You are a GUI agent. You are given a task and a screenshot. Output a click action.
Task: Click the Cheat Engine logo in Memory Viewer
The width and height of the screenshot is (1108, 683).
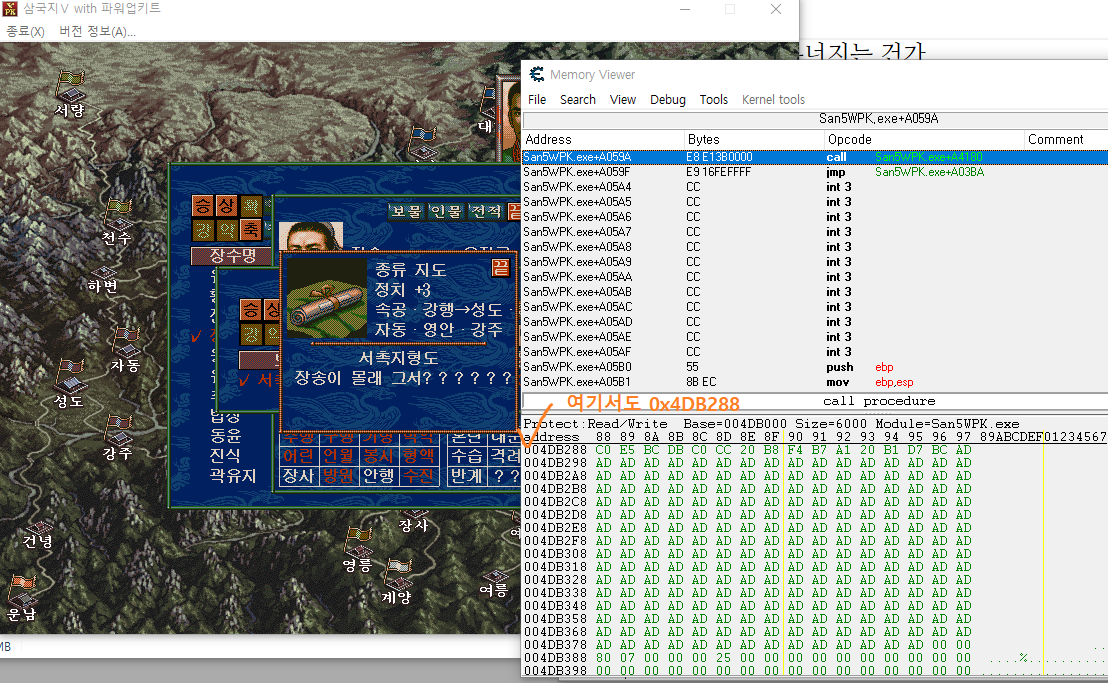click(x=536, y=74)
